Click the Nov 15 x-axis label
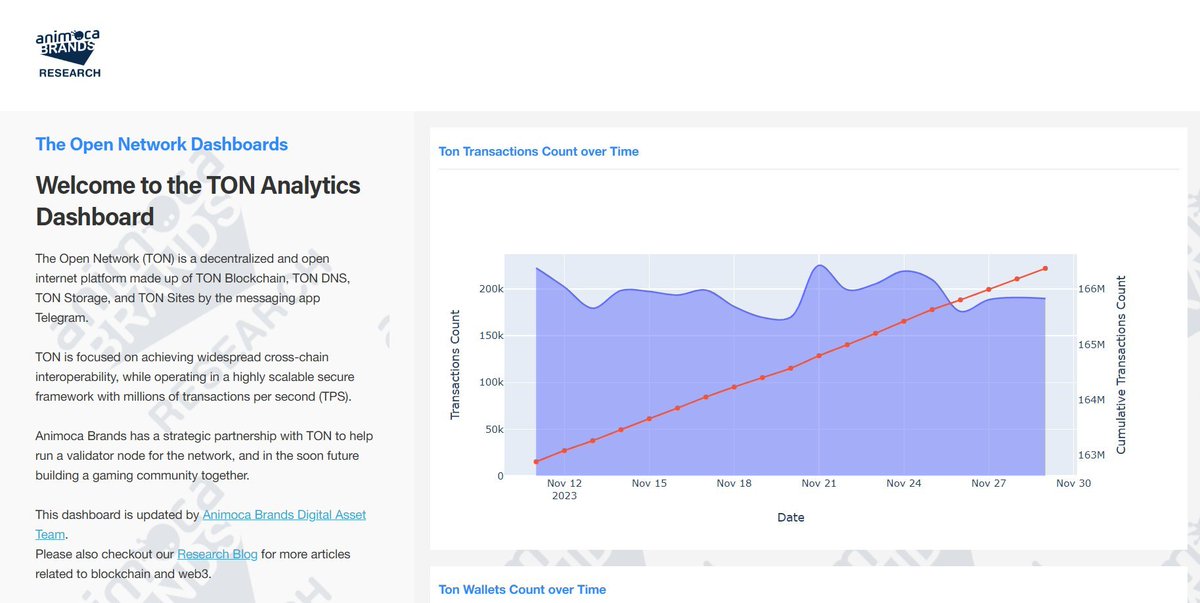This screenshot has width=1200, height=603. [649, 483]
